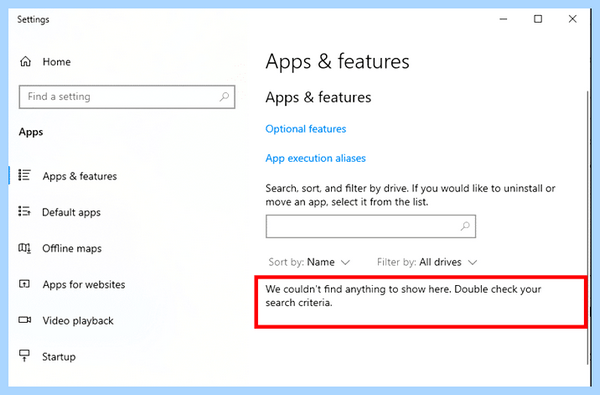Image resolution: width=600 pixels, height=395 pixels.
Task: Open Video playback section
Action: coord(78,320)
